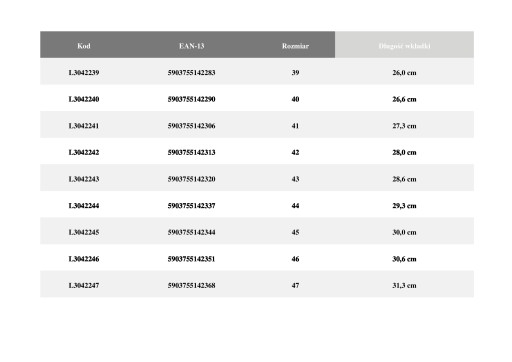Click the Długość wkładki column header

(x=404, y=46)
